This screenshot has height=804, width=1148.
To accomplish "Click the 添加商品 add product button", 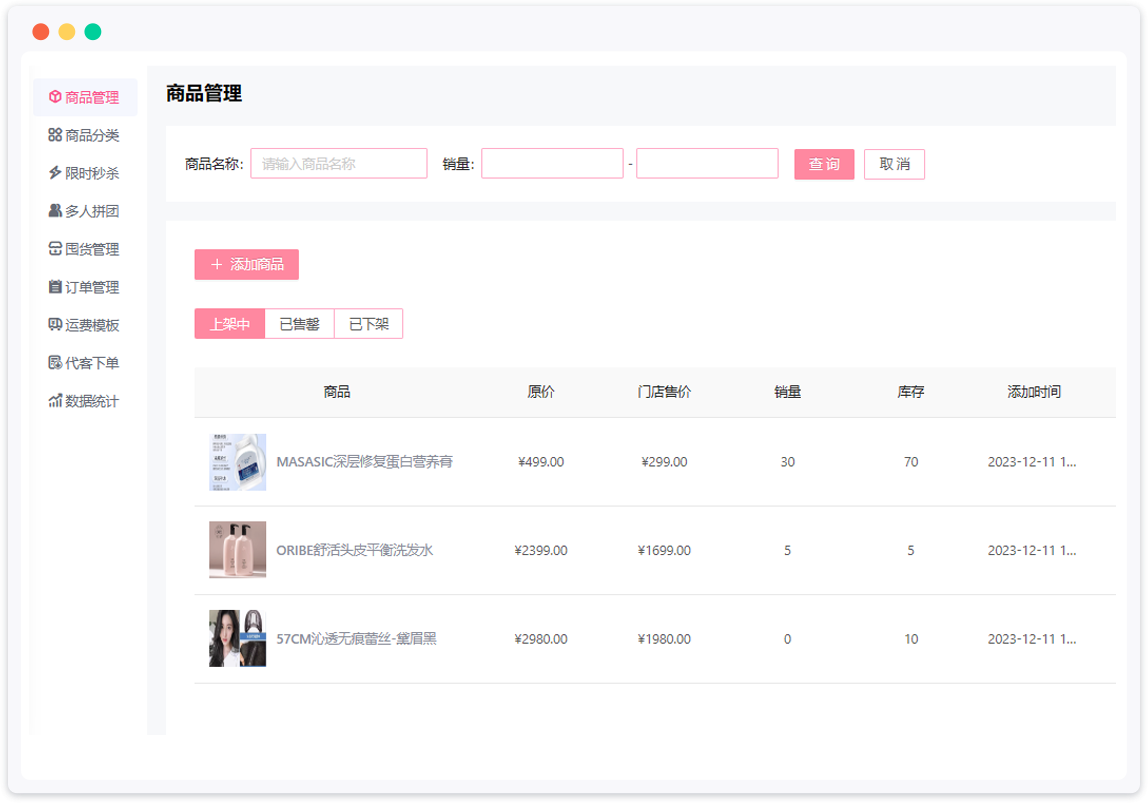I will [246, 265].
